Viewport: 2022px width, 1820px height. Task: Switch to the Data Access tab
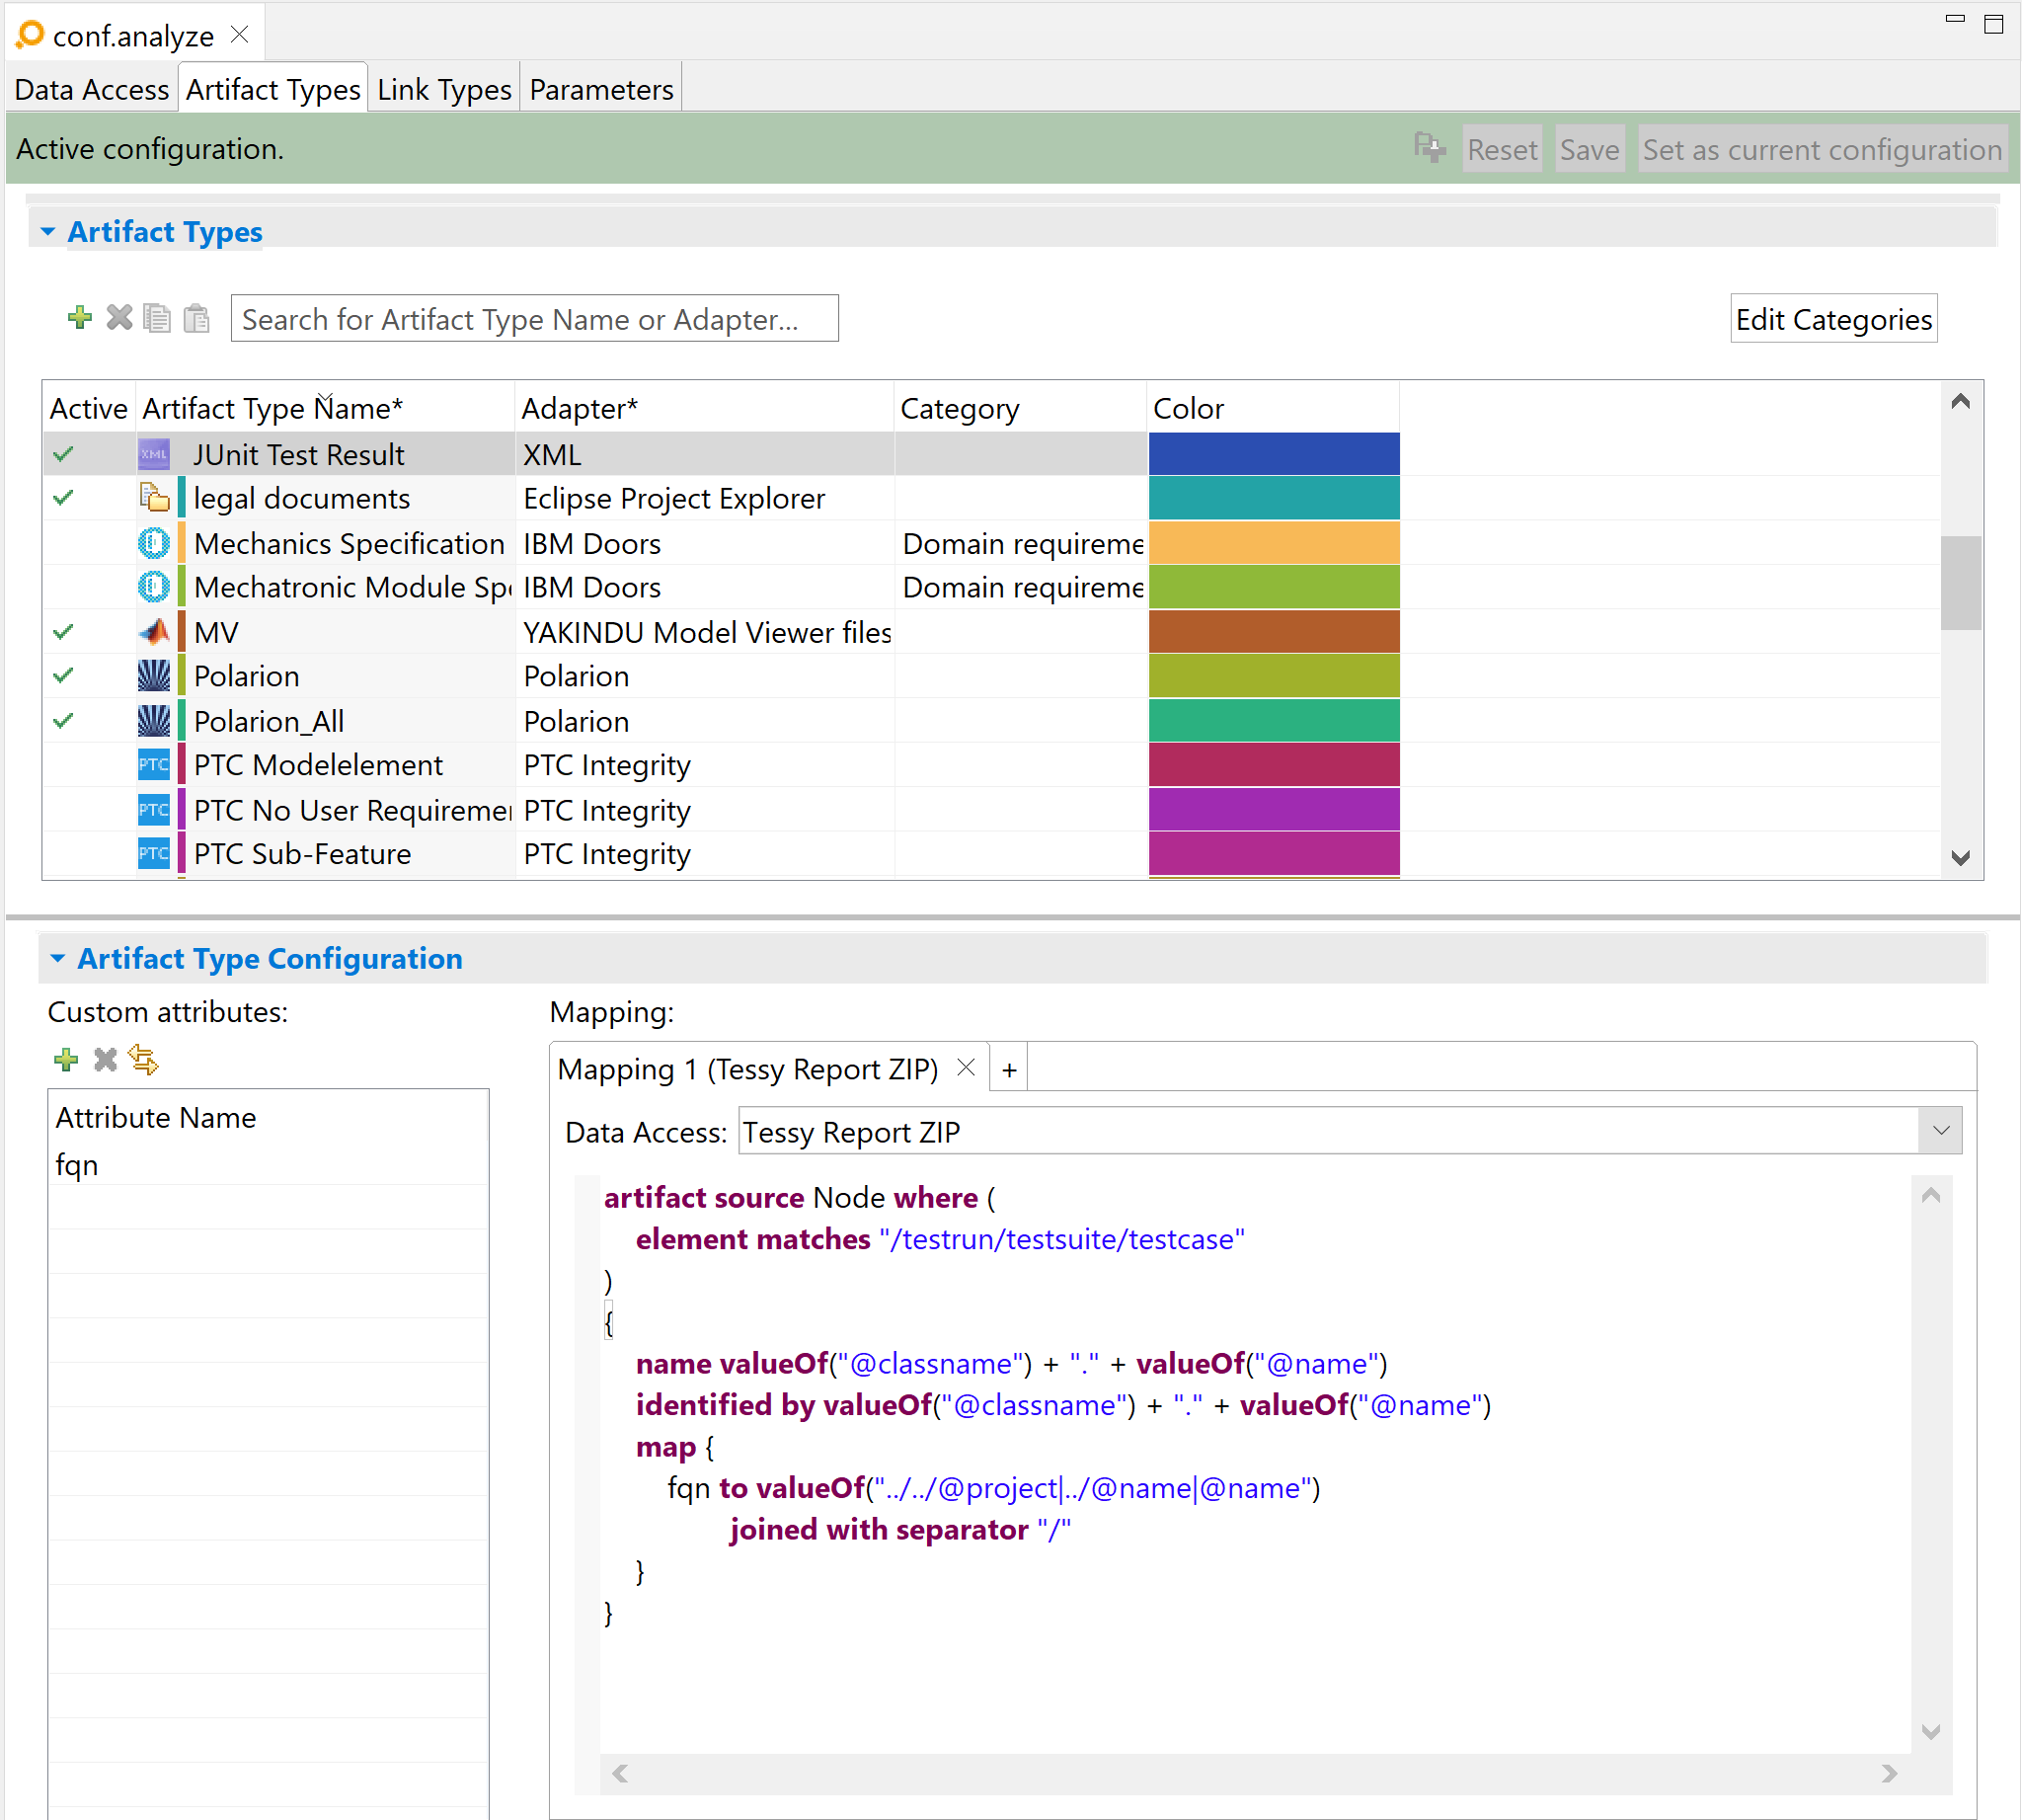click(x=92, y=90)
